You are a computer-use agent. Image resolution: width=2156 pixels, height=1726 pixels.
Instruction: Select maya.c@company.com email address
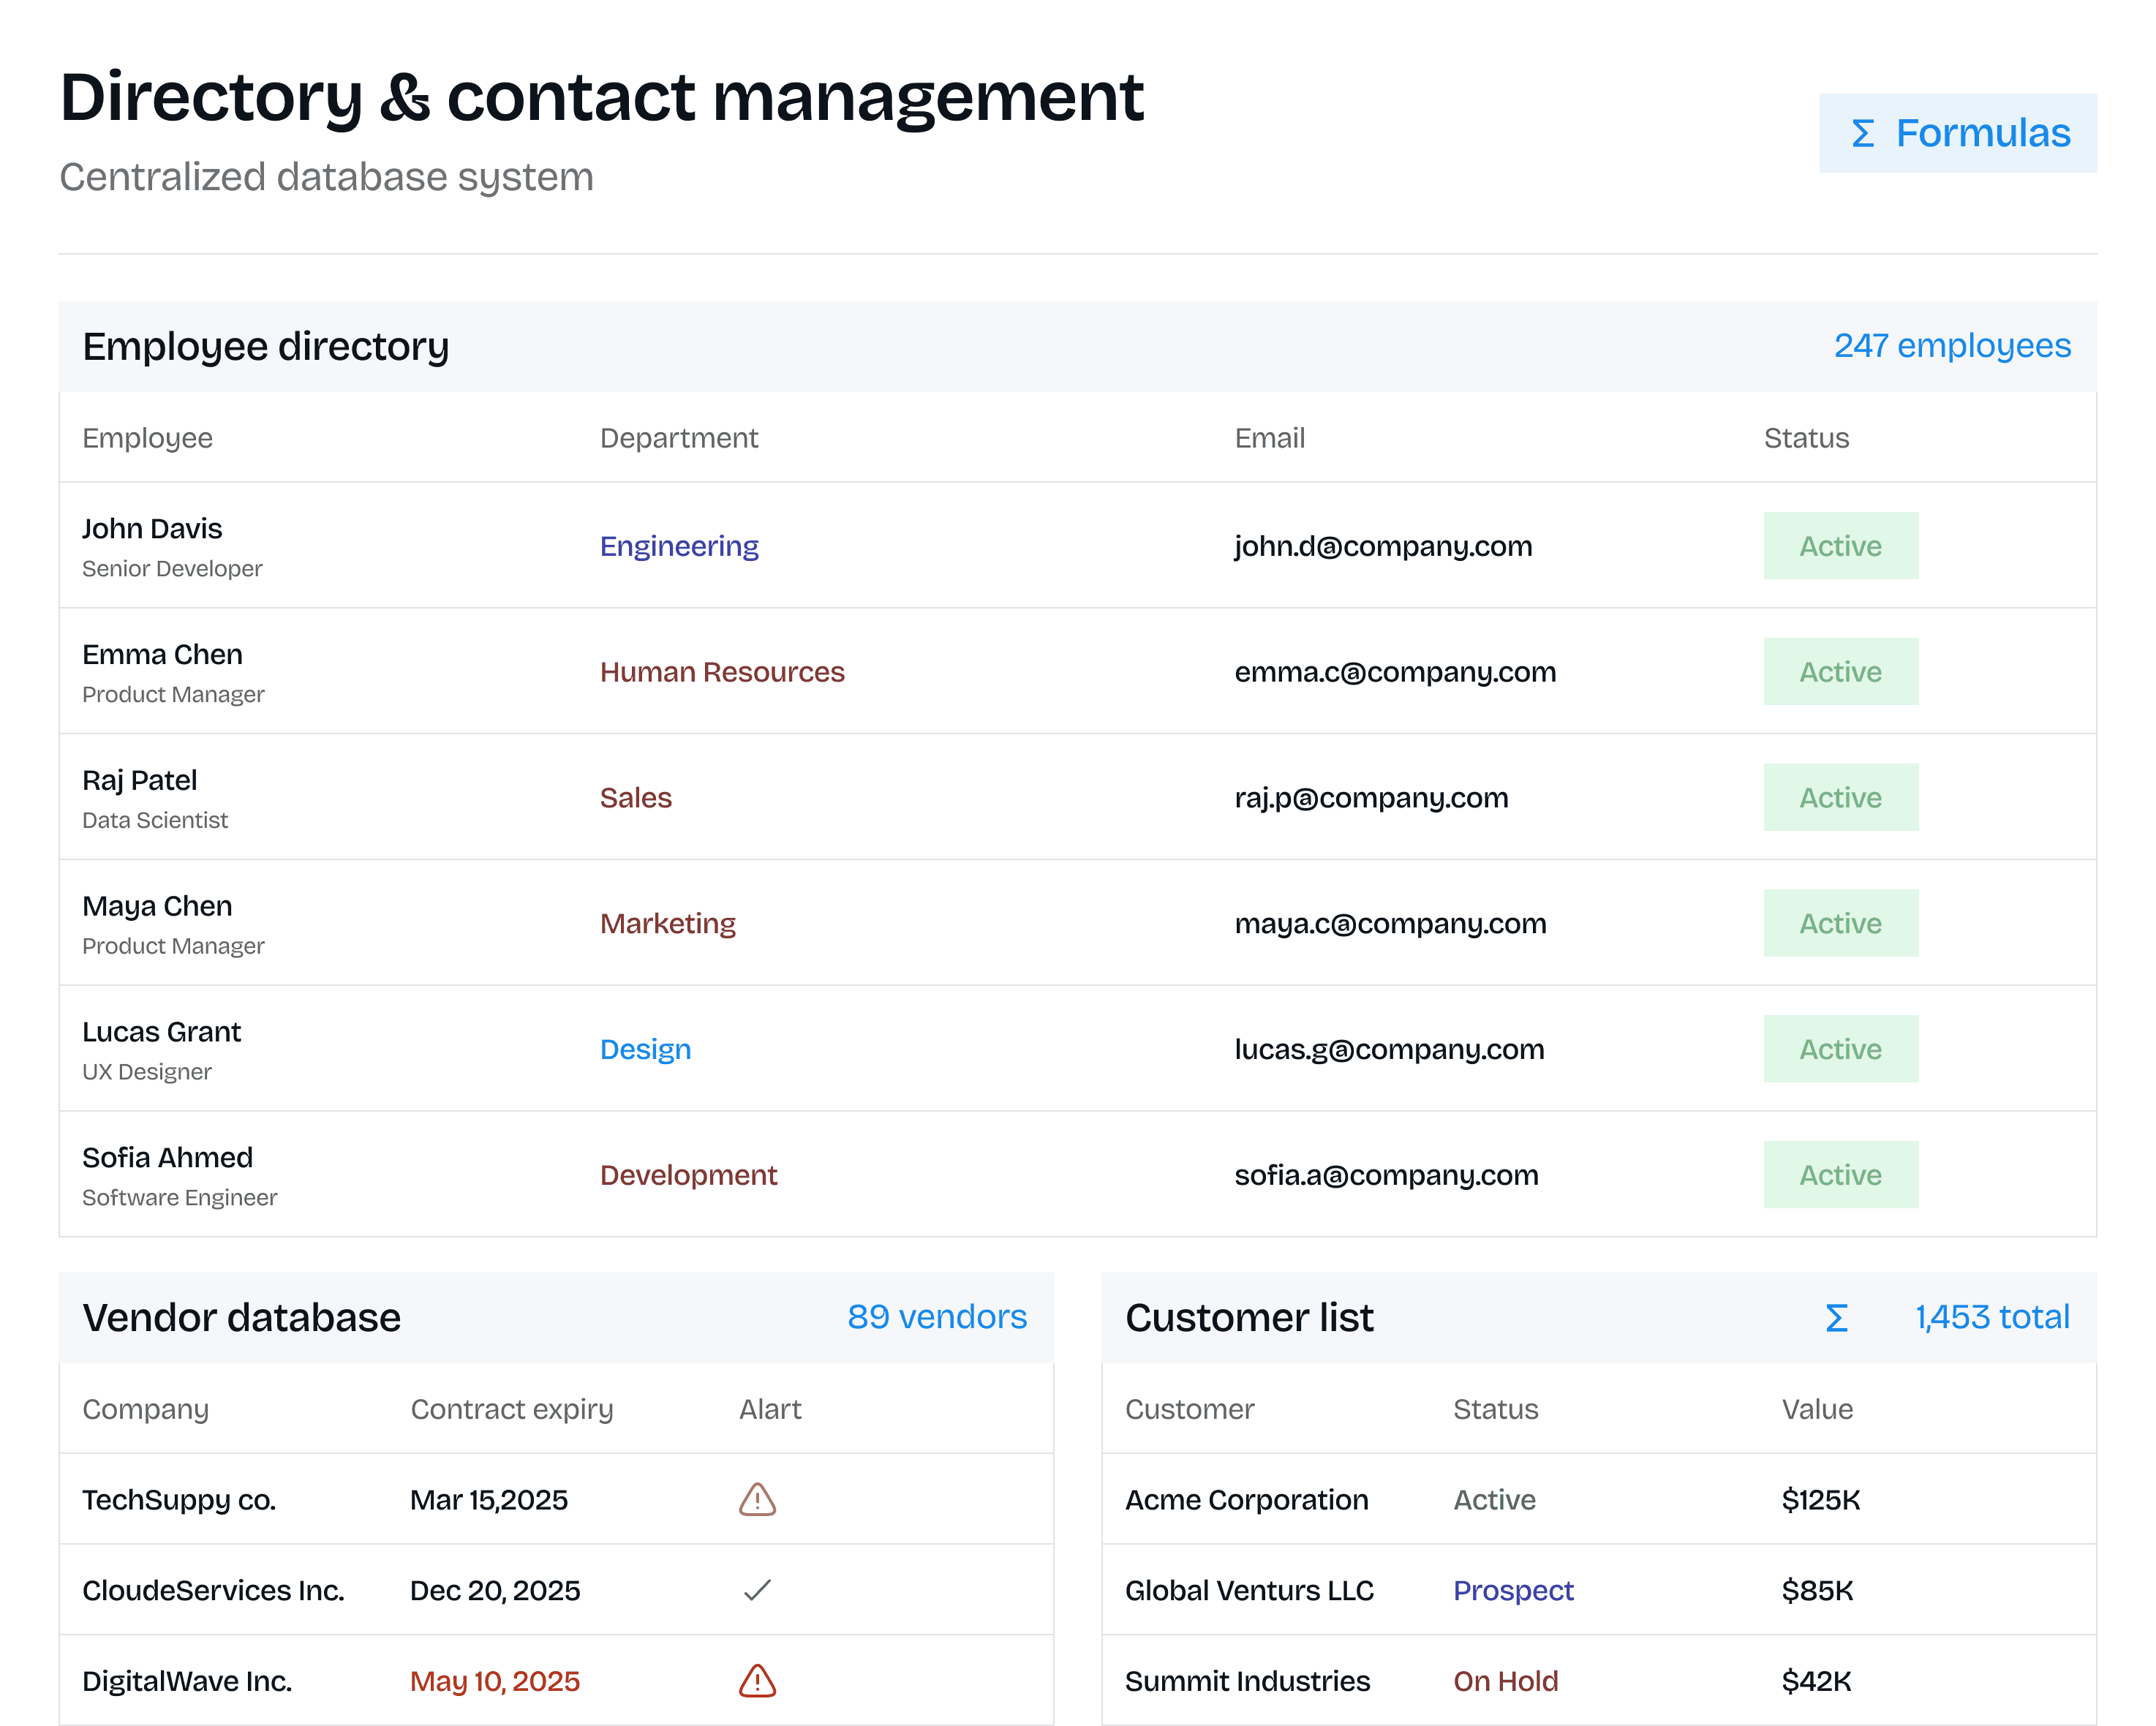(x=1390, y=923)
